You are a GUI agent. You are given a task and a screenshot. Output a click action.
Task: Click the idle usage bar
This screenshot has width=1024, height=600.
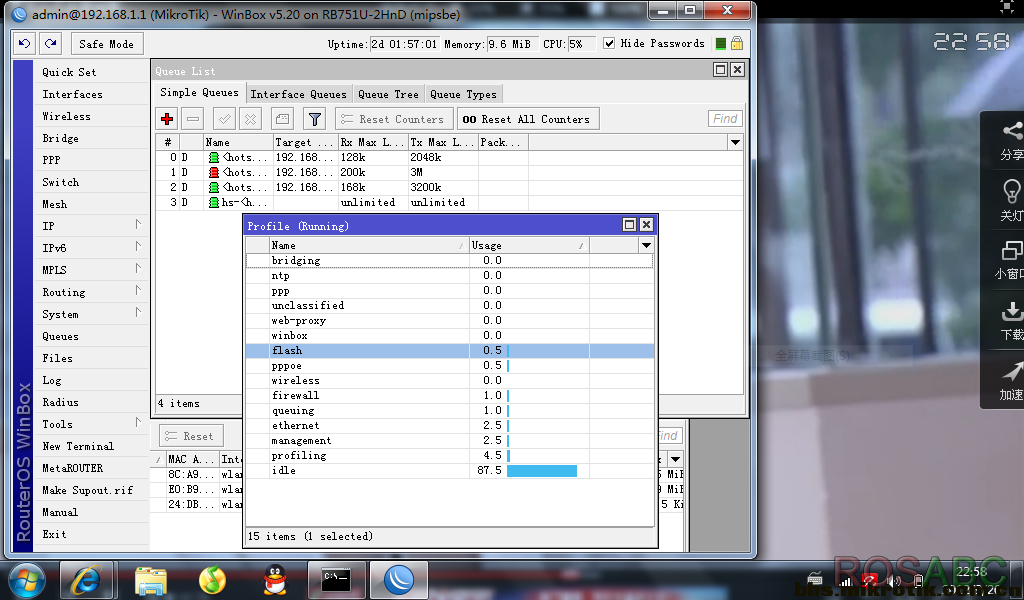click(542, 471)
